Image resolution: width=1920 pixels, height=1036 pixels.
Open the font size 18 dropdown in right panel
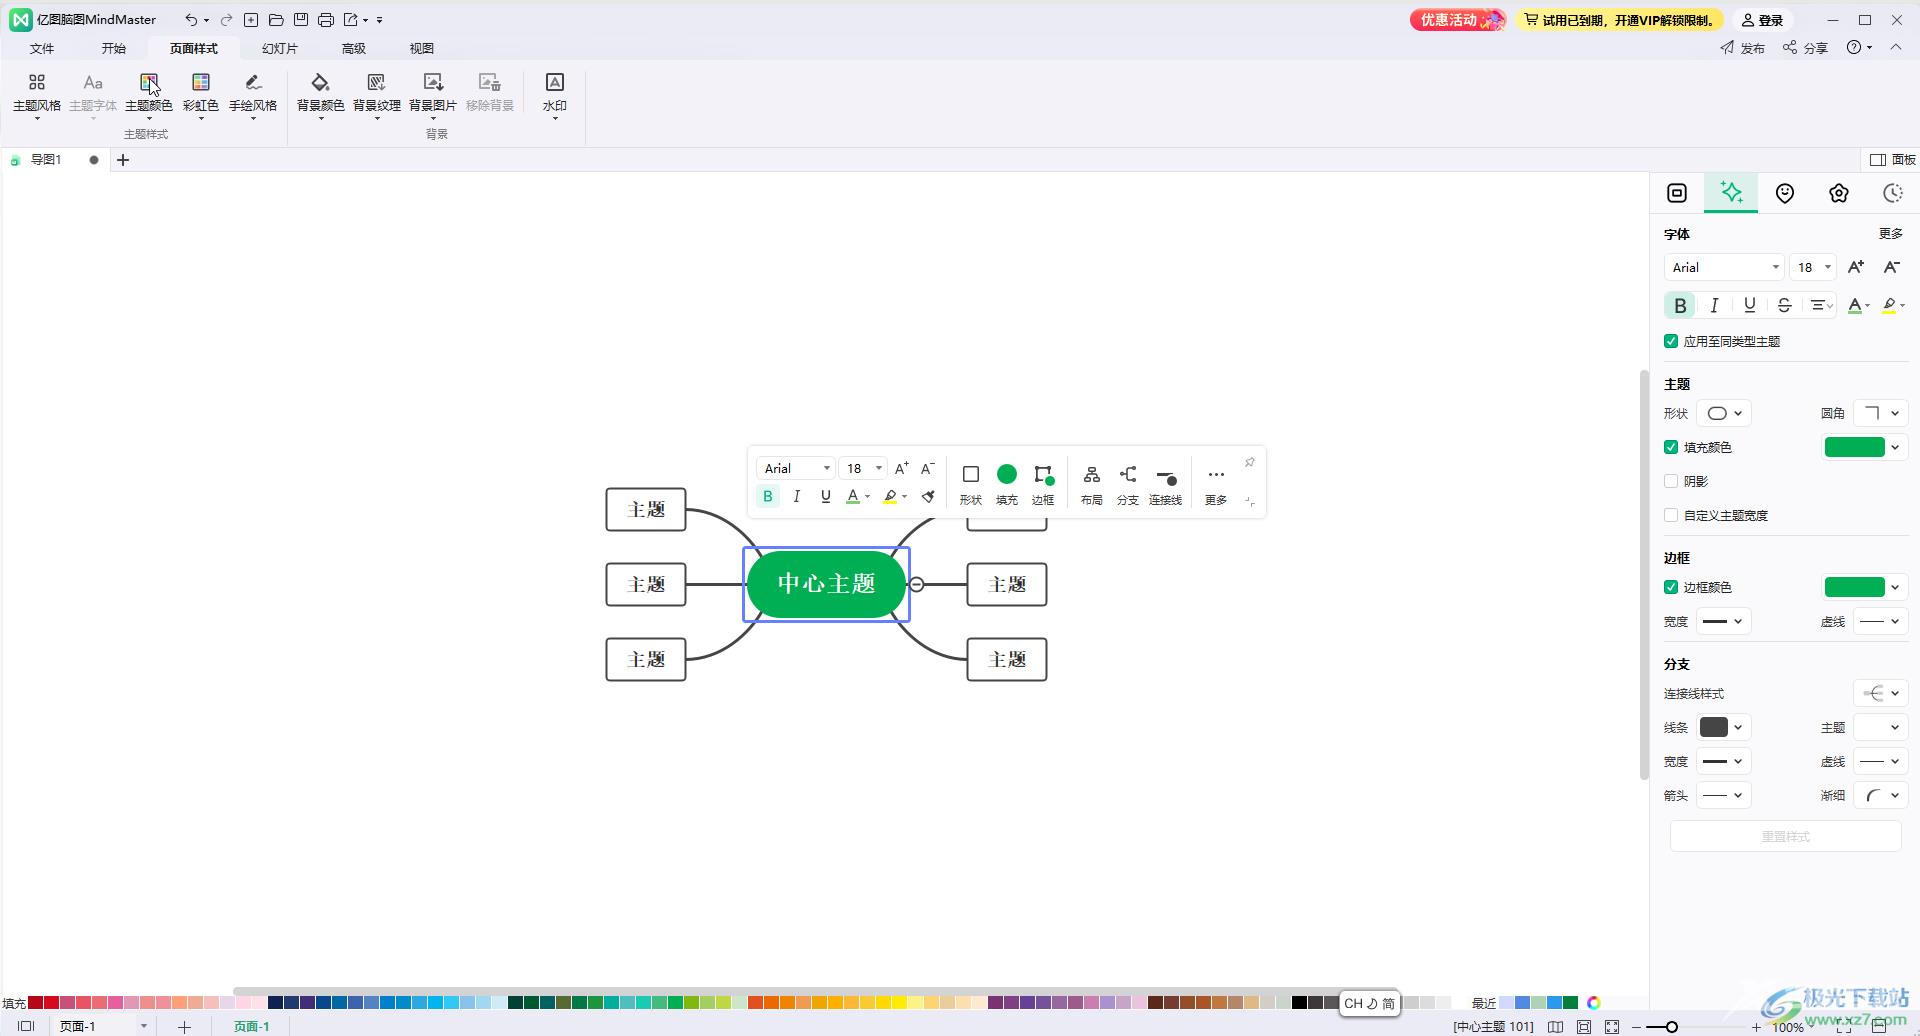pyautogui.click(x=1812, y=267)
